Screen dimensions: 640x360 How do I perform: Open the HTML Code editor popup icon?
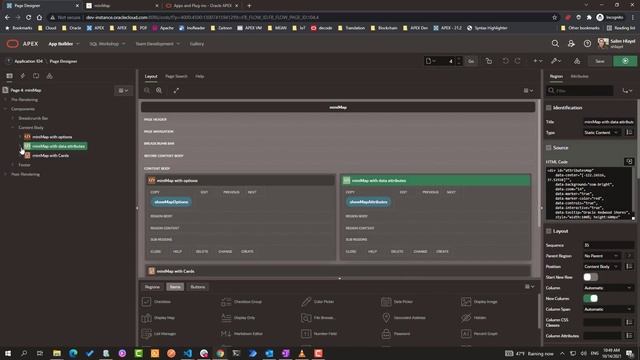click(629, 162)
